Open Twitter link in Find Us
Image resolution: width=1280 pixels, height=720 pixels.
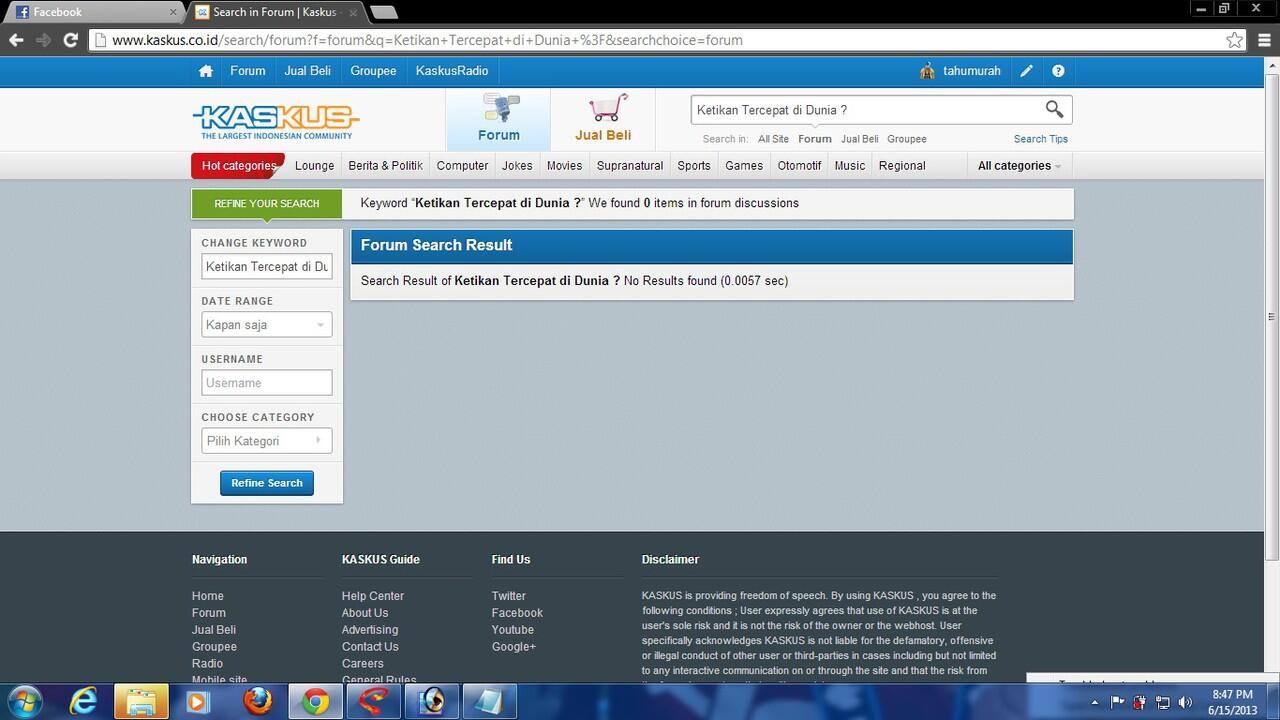pos(508,596)
